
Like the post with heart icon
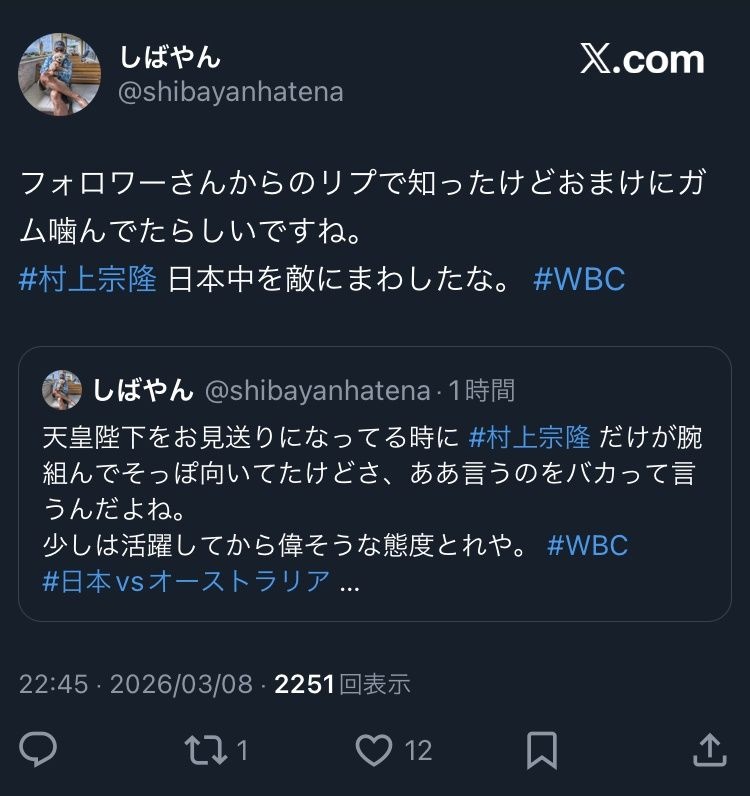[374, 750]
